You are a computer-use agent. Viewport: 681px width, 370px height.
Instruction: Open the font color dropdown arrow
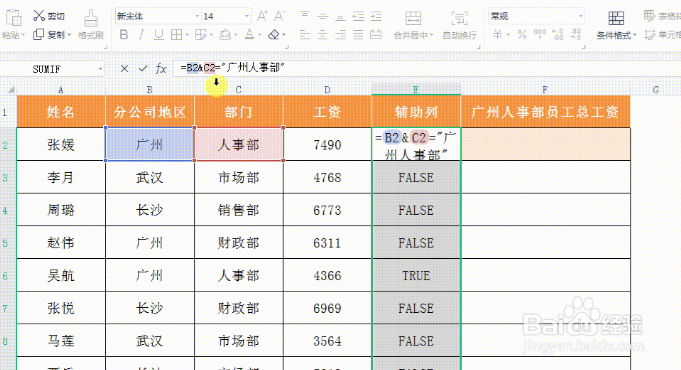coord(260,35)
